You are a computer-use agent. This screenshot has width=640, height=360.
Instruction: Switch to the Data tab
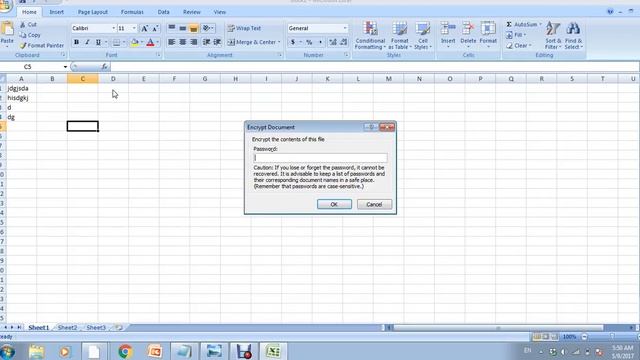[164, 12]
